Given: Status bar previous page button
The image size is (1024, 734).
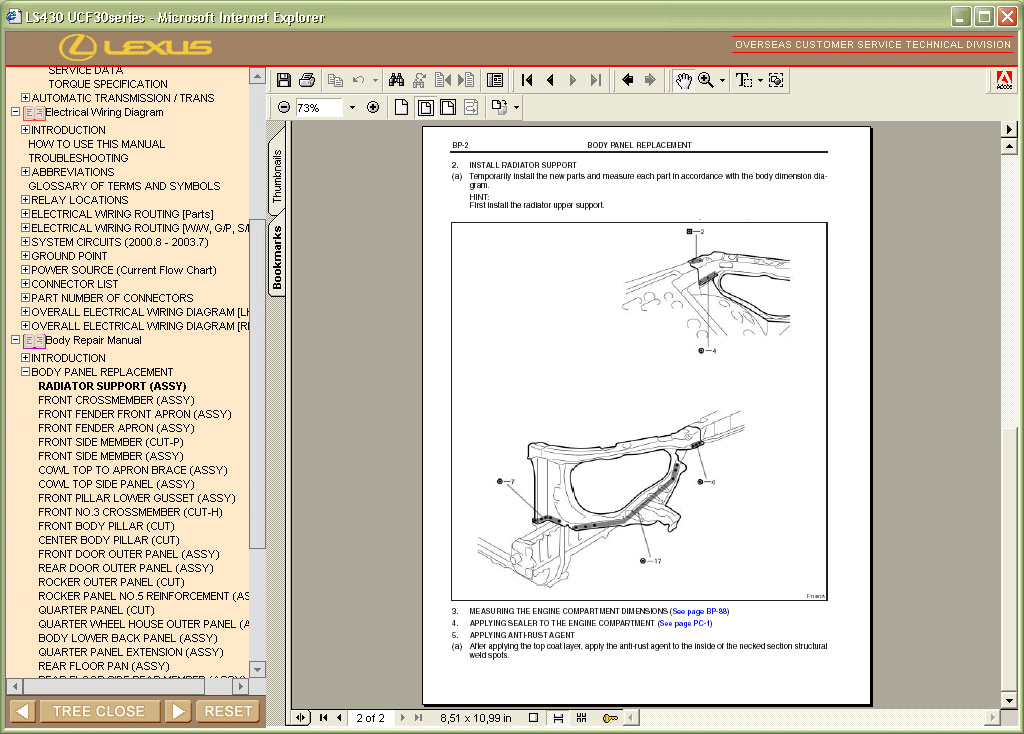Looking at the screenshot, I should tap(339, 718).
